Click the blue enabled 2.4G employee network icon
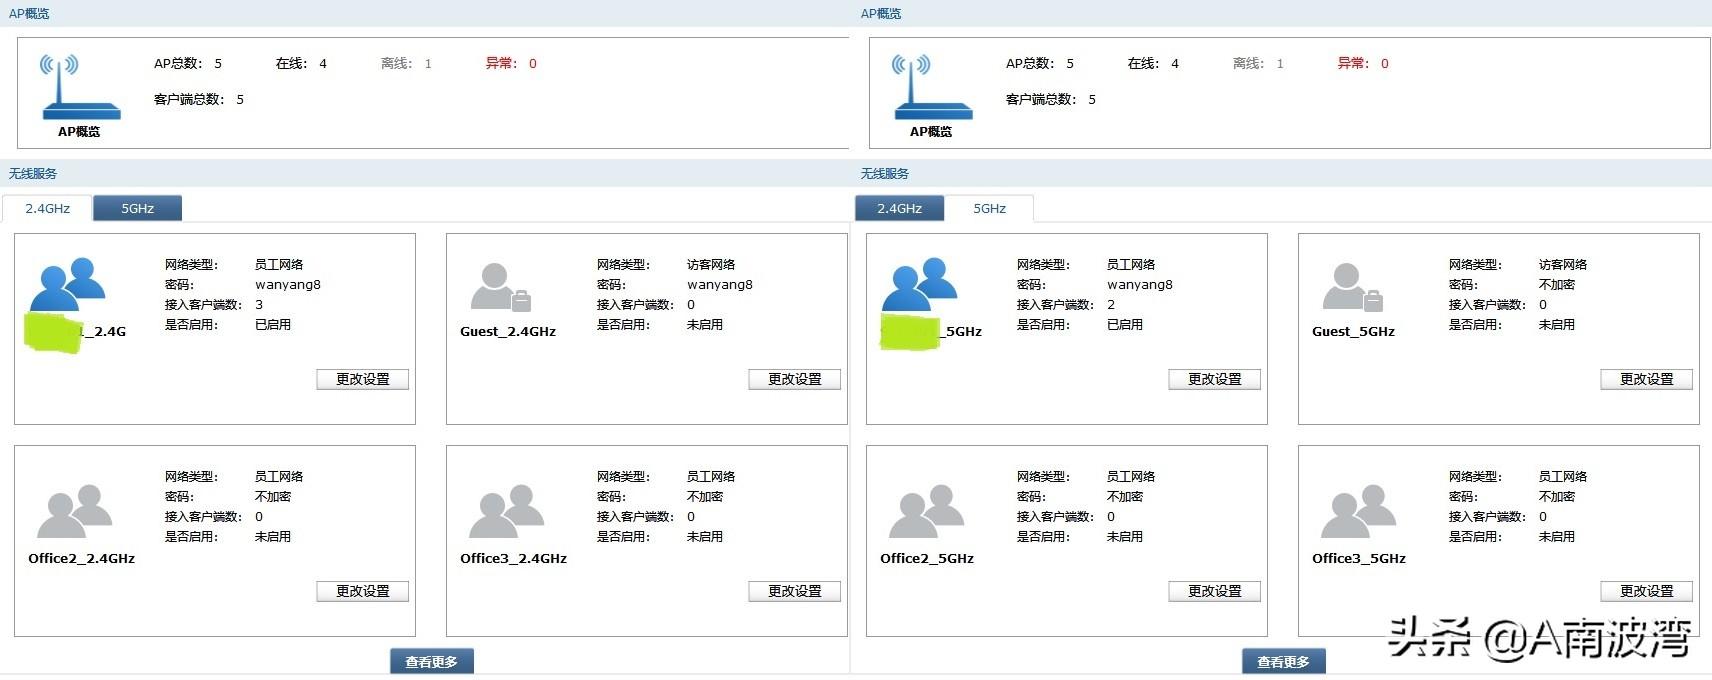The image size is (1712, 680). coord(67,286)
